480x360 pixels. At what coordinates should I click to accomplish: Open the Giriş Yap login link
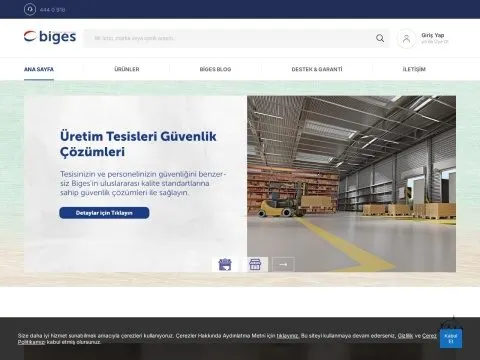(x=433, y=35)
